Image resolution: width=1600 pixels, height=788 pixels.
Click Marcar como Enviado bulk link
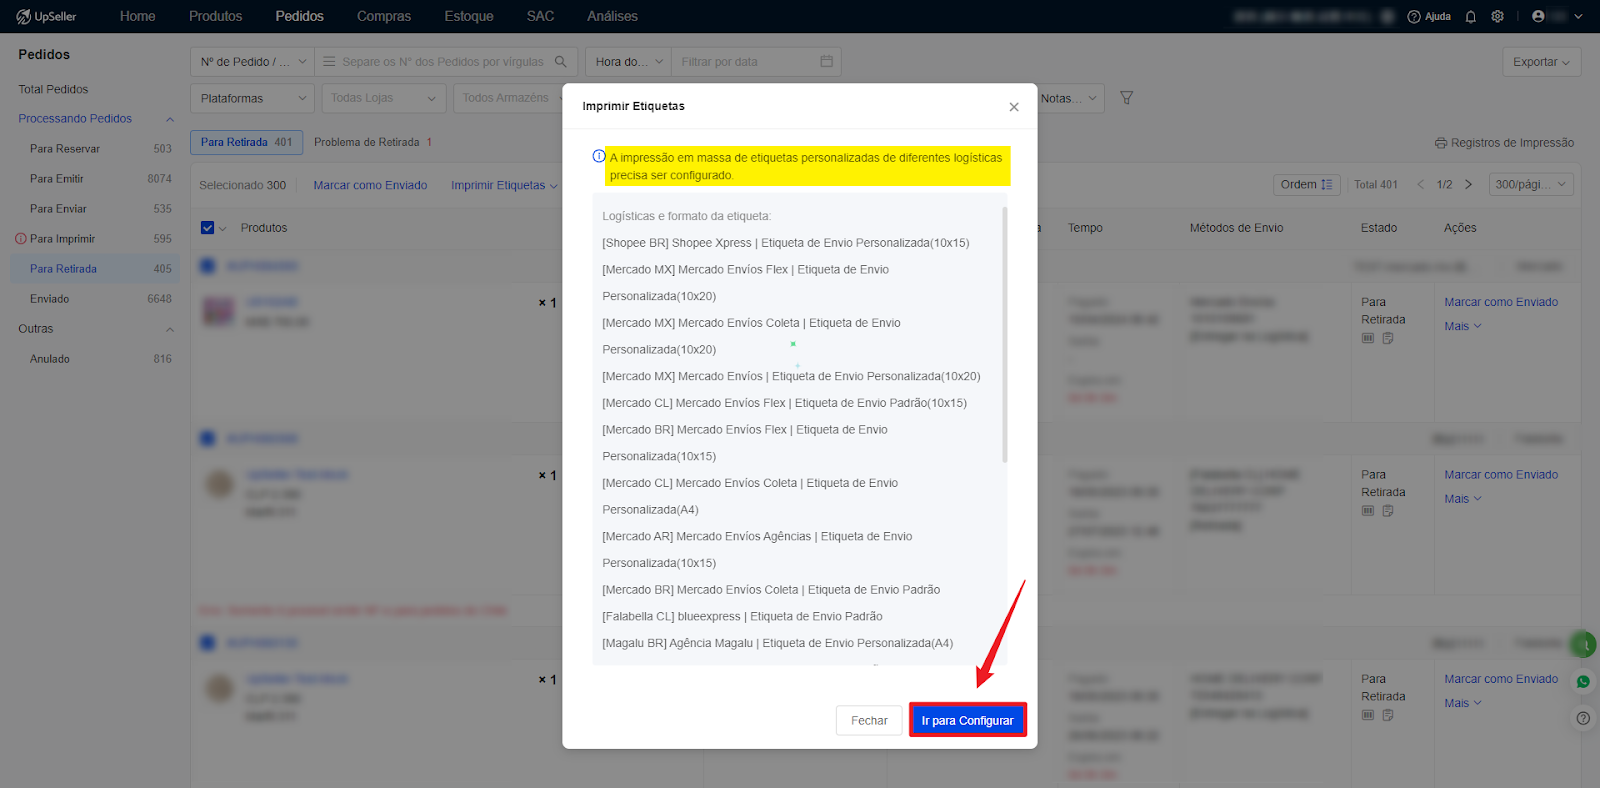370,185
